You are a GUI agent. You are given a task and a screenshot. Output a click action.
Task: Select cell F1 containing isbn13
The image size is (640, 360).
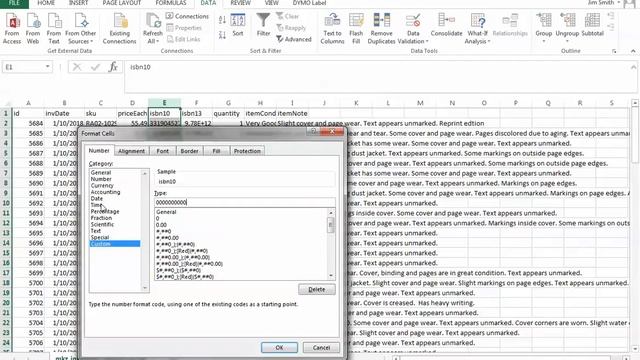click(196, 113)
